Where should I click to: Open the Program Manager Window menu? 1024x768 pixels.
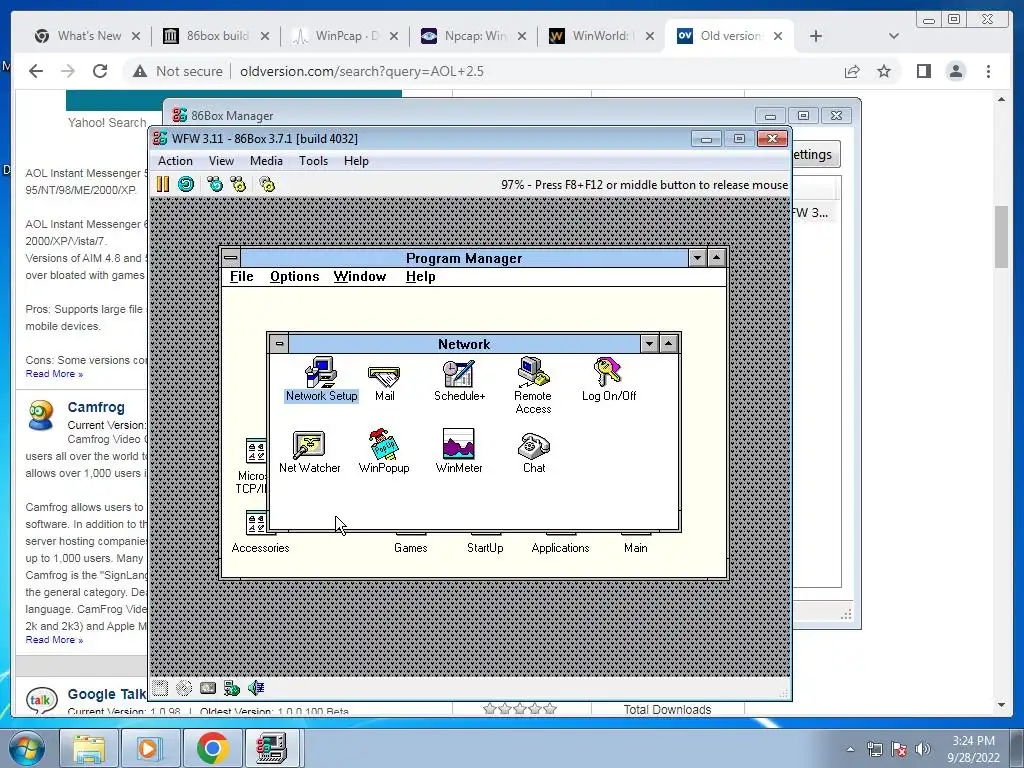click(x=360, y=276)
